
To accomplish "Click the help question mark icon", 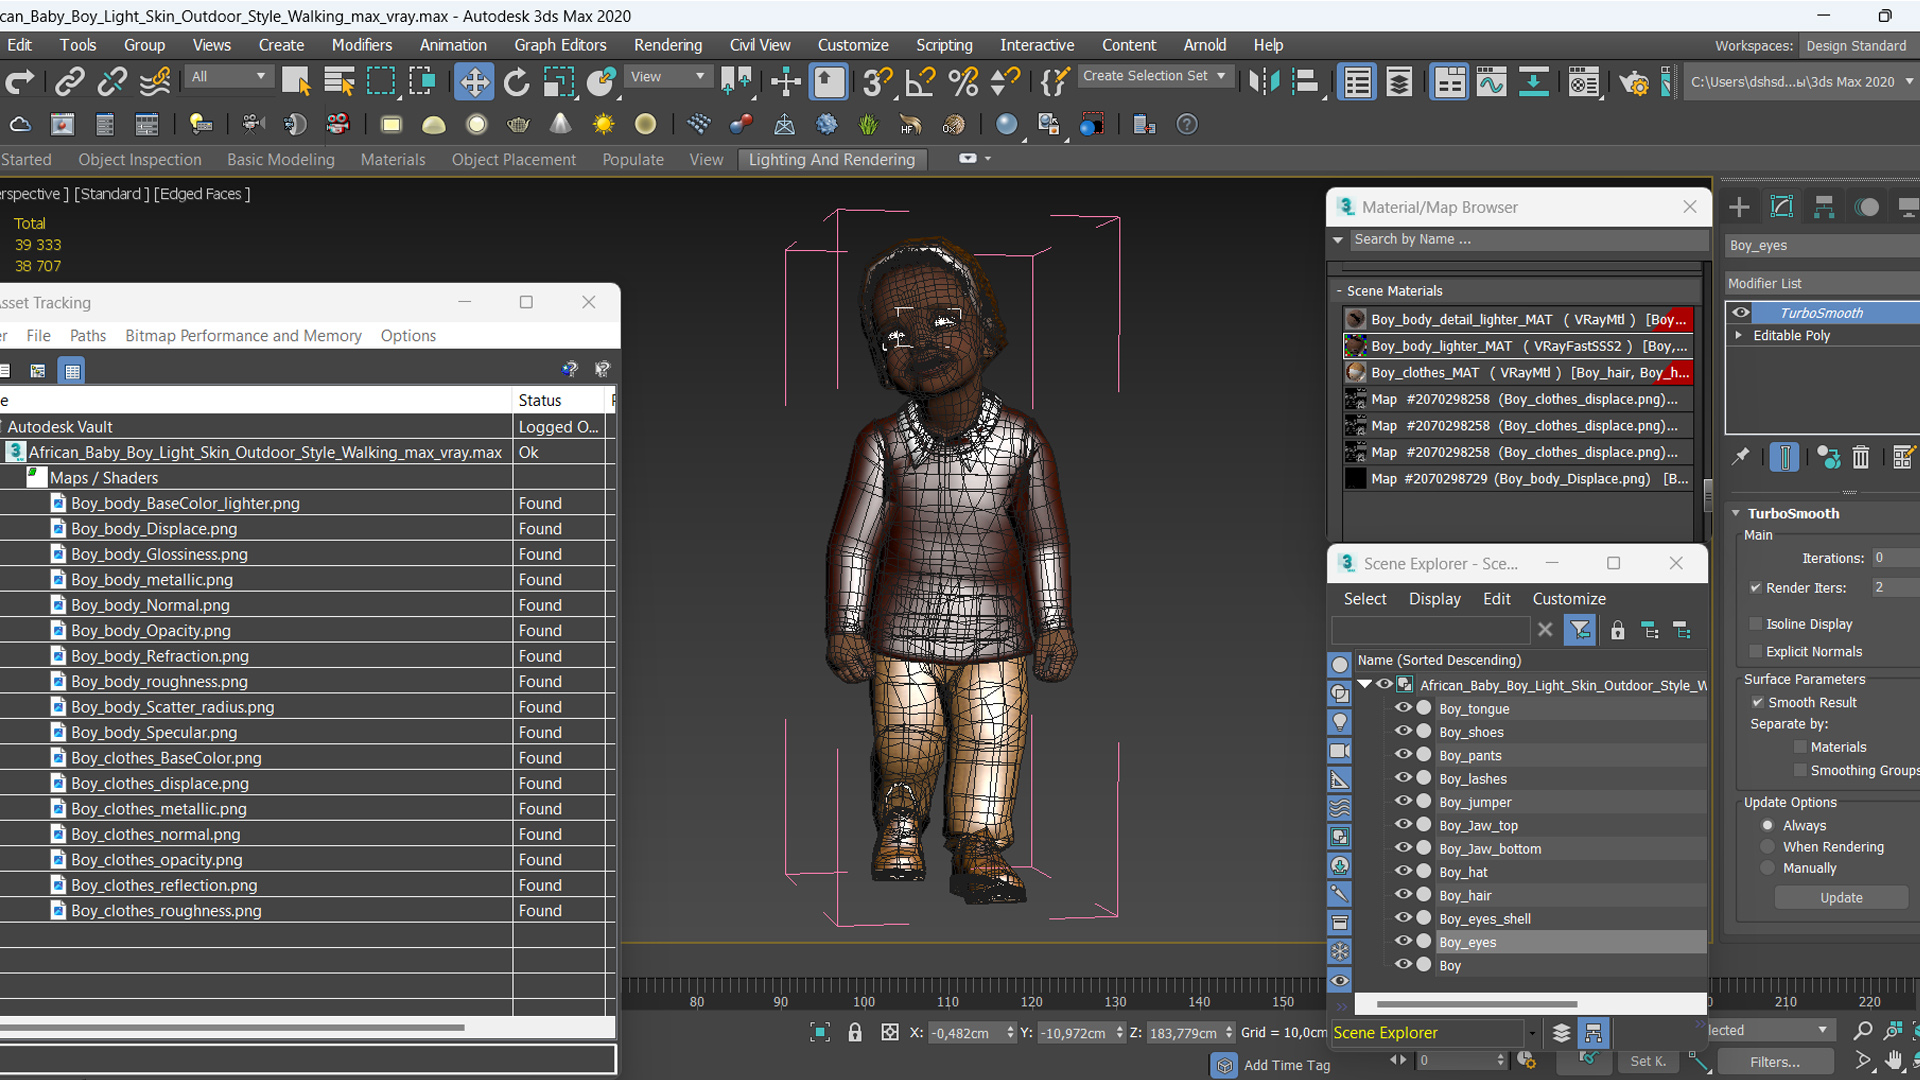I will pyautogui.click(x=1187, y=124).
